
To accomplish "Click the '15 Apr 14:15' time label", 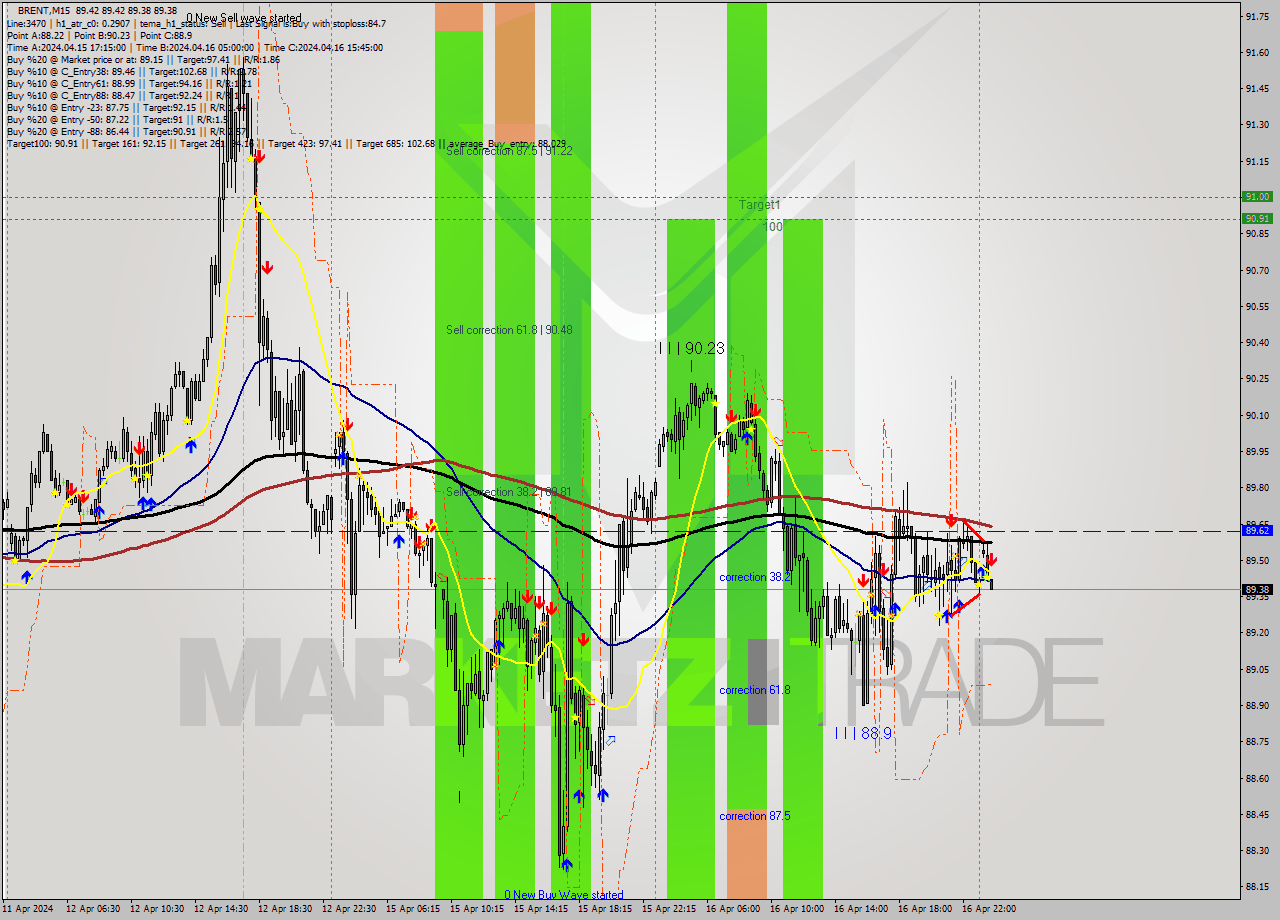I will 541,909.
